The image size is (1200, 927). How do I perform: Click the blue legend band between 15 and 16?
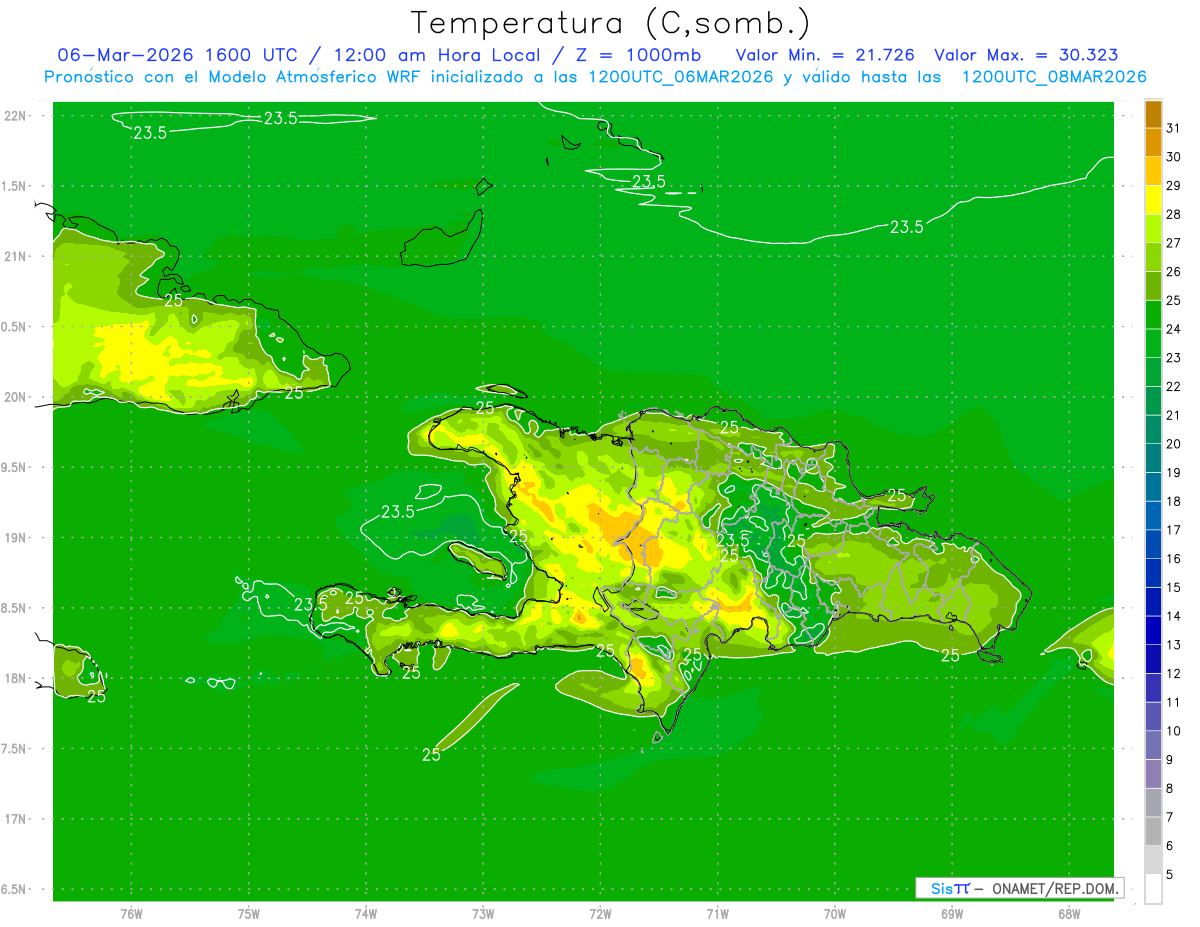pos(1153,573)
